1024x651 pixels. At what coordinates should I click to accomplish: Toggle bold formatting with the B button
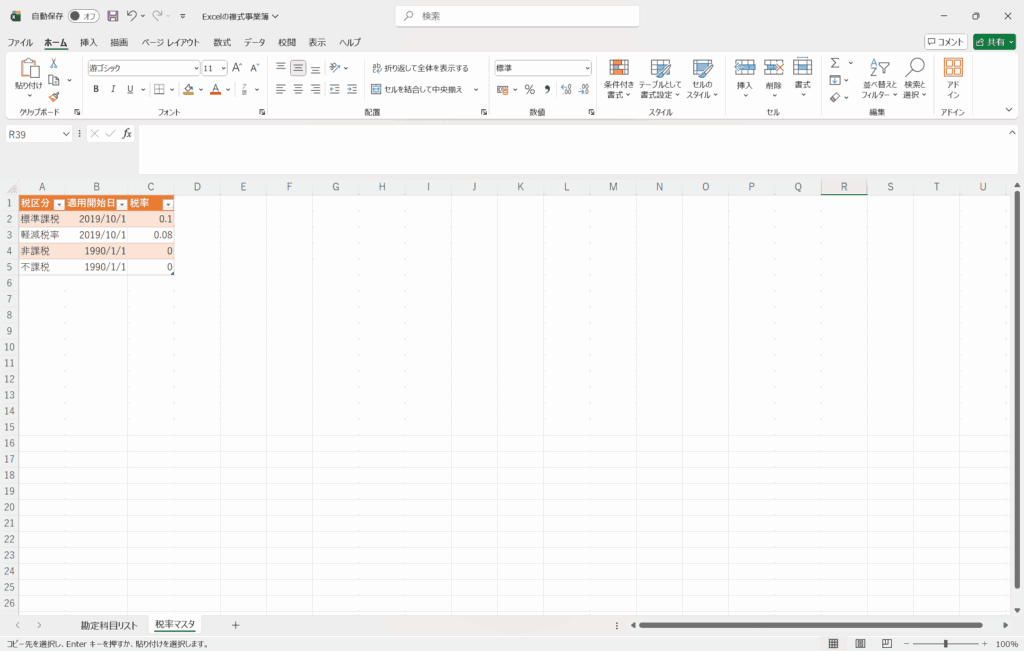point(96,89)
